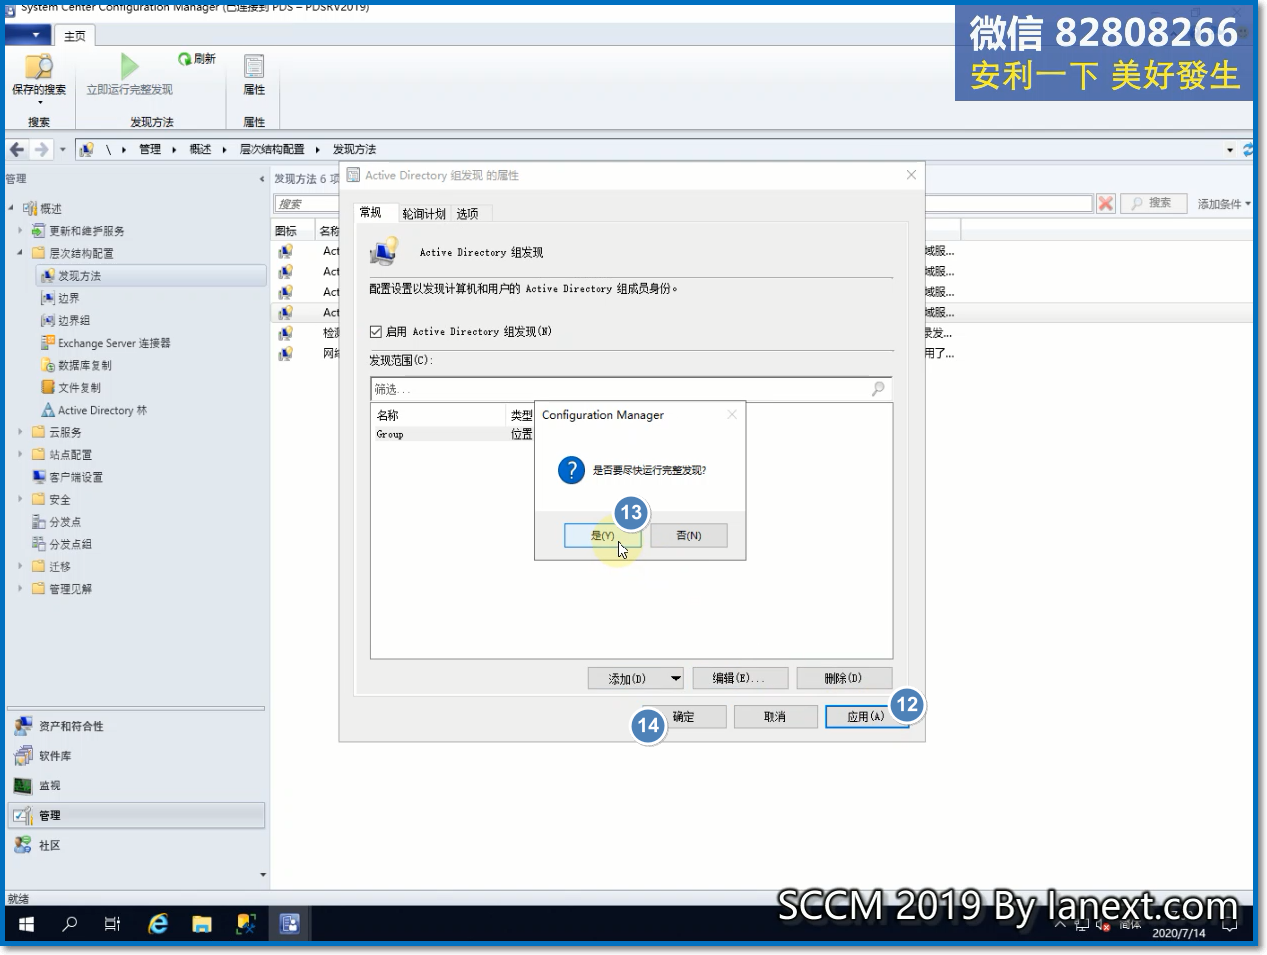Open Client Settings node
This screenshot has height=955, width=1267.
coord(75,477)
